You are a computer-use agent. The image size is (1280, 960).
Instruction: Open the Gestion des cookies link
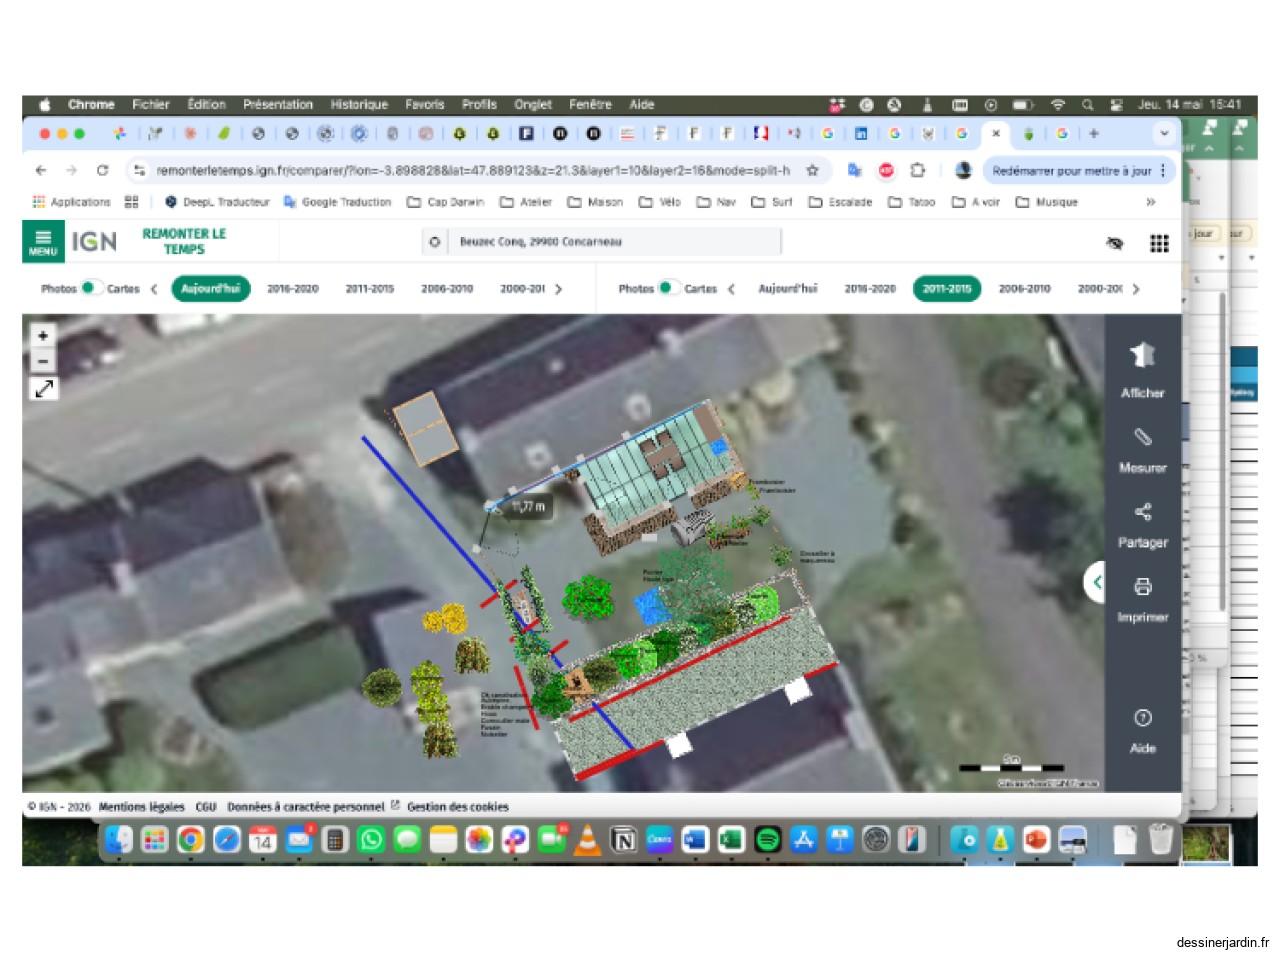point(458,807)
